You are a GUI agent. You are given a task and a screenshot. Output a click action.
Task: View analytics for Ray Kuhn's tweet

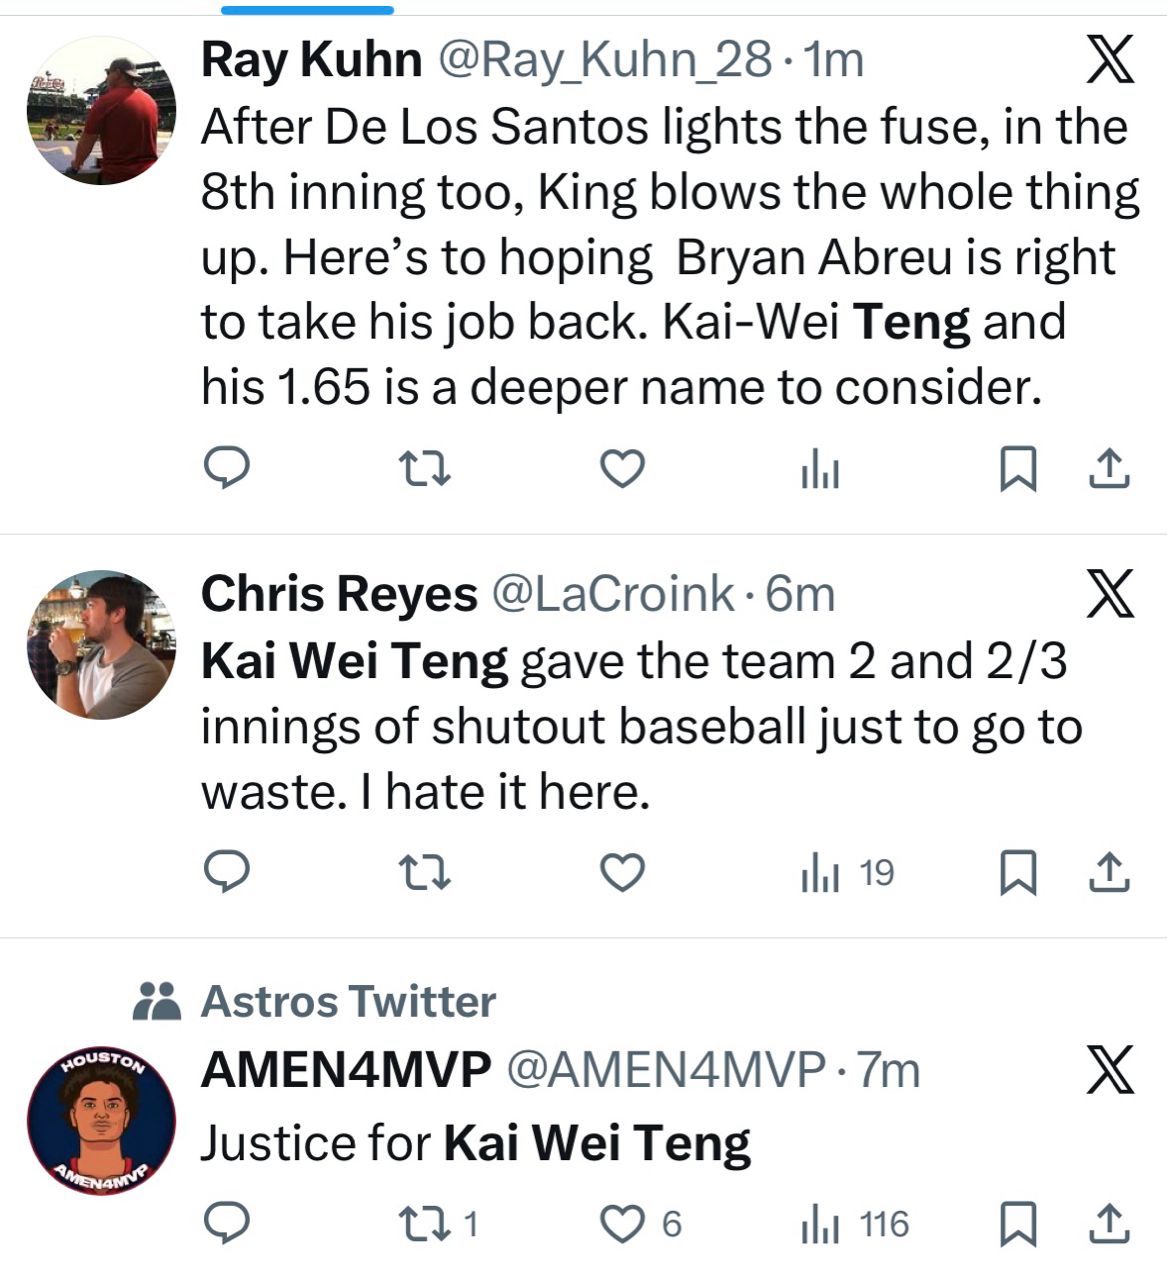pos(820,468)
